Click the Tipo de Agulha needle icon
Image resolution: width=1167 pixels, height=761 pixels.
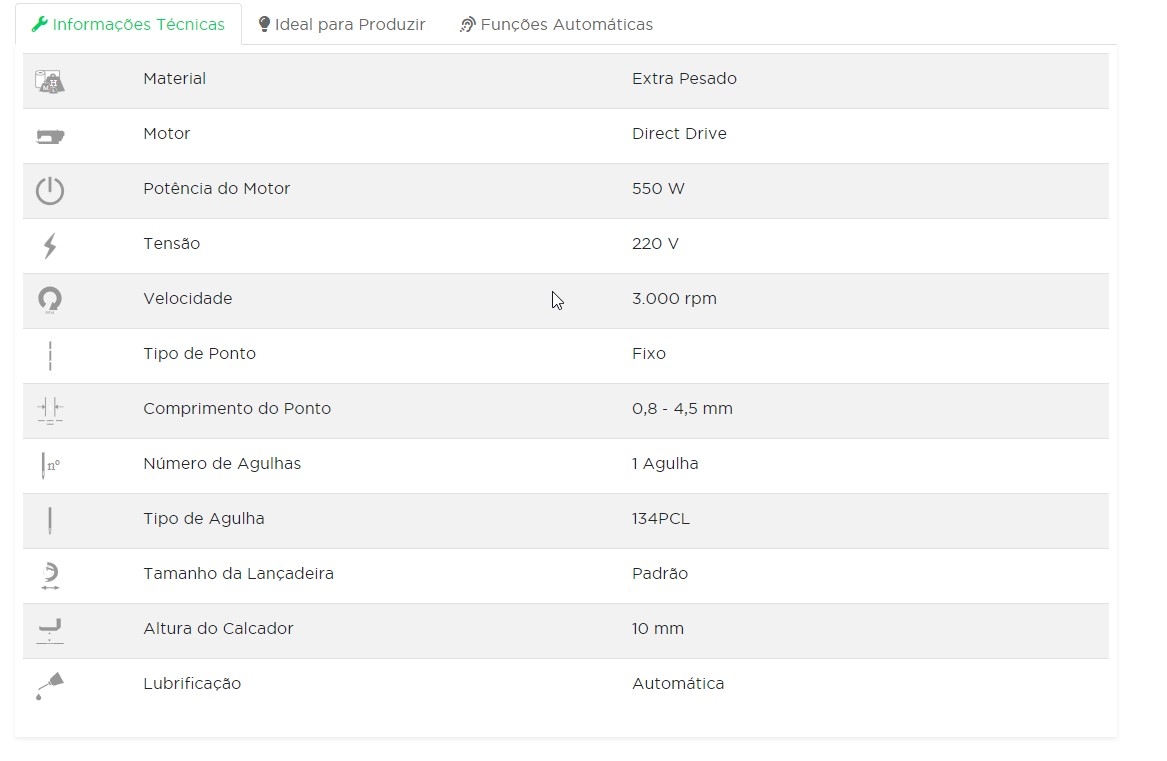(50, 520)
